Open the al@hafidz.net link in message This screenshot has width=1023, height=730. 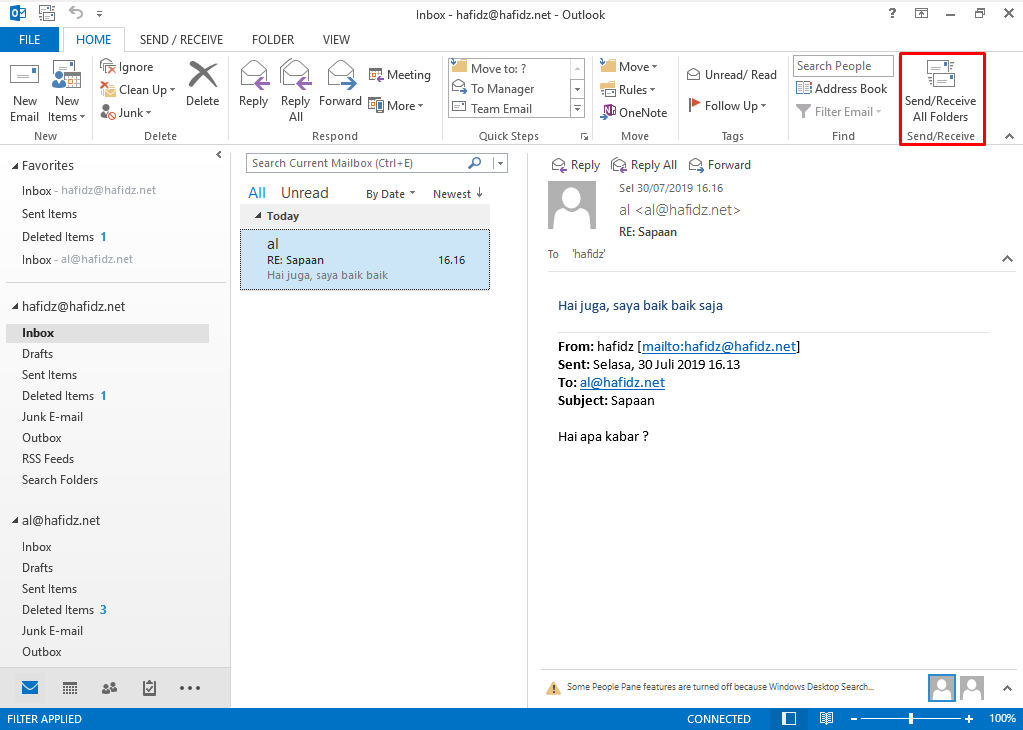point(622,383)
